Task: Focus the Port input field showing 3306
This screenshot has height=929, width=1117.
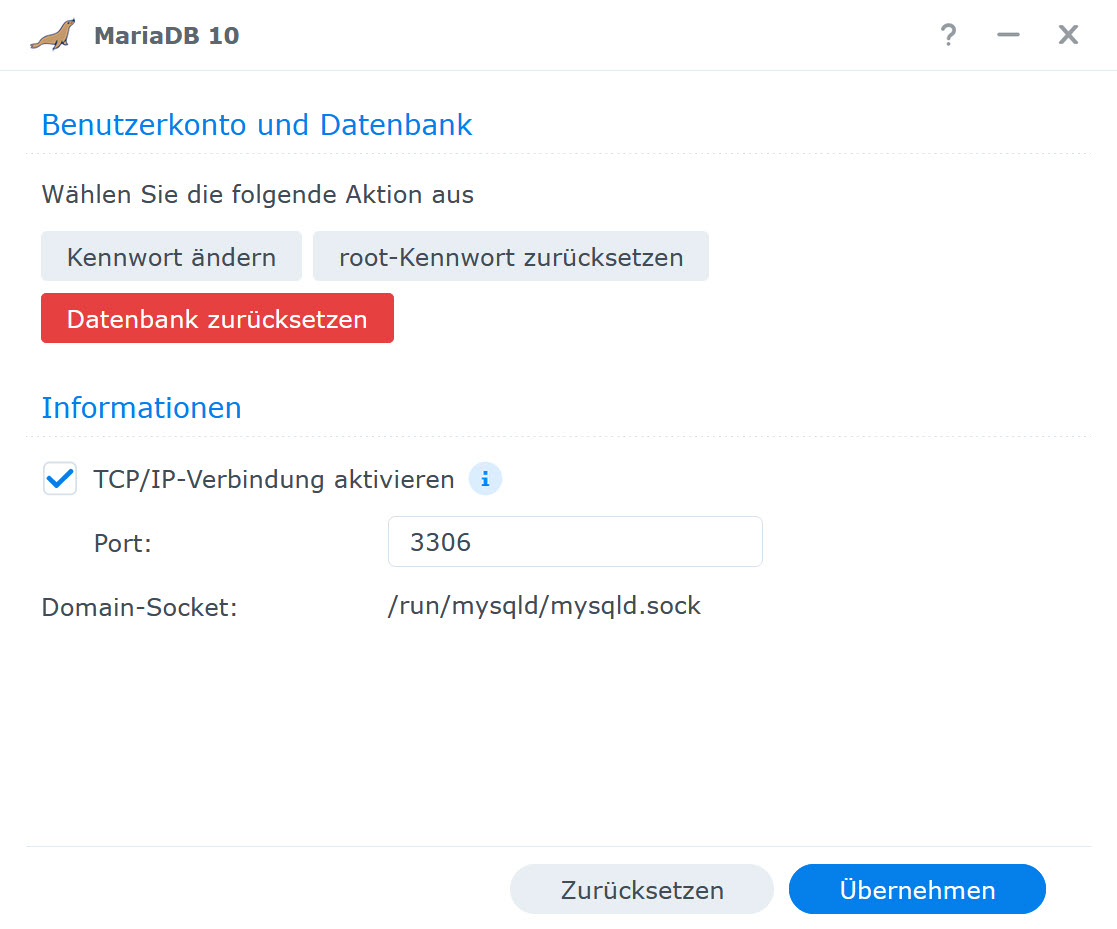Action: 575,542
